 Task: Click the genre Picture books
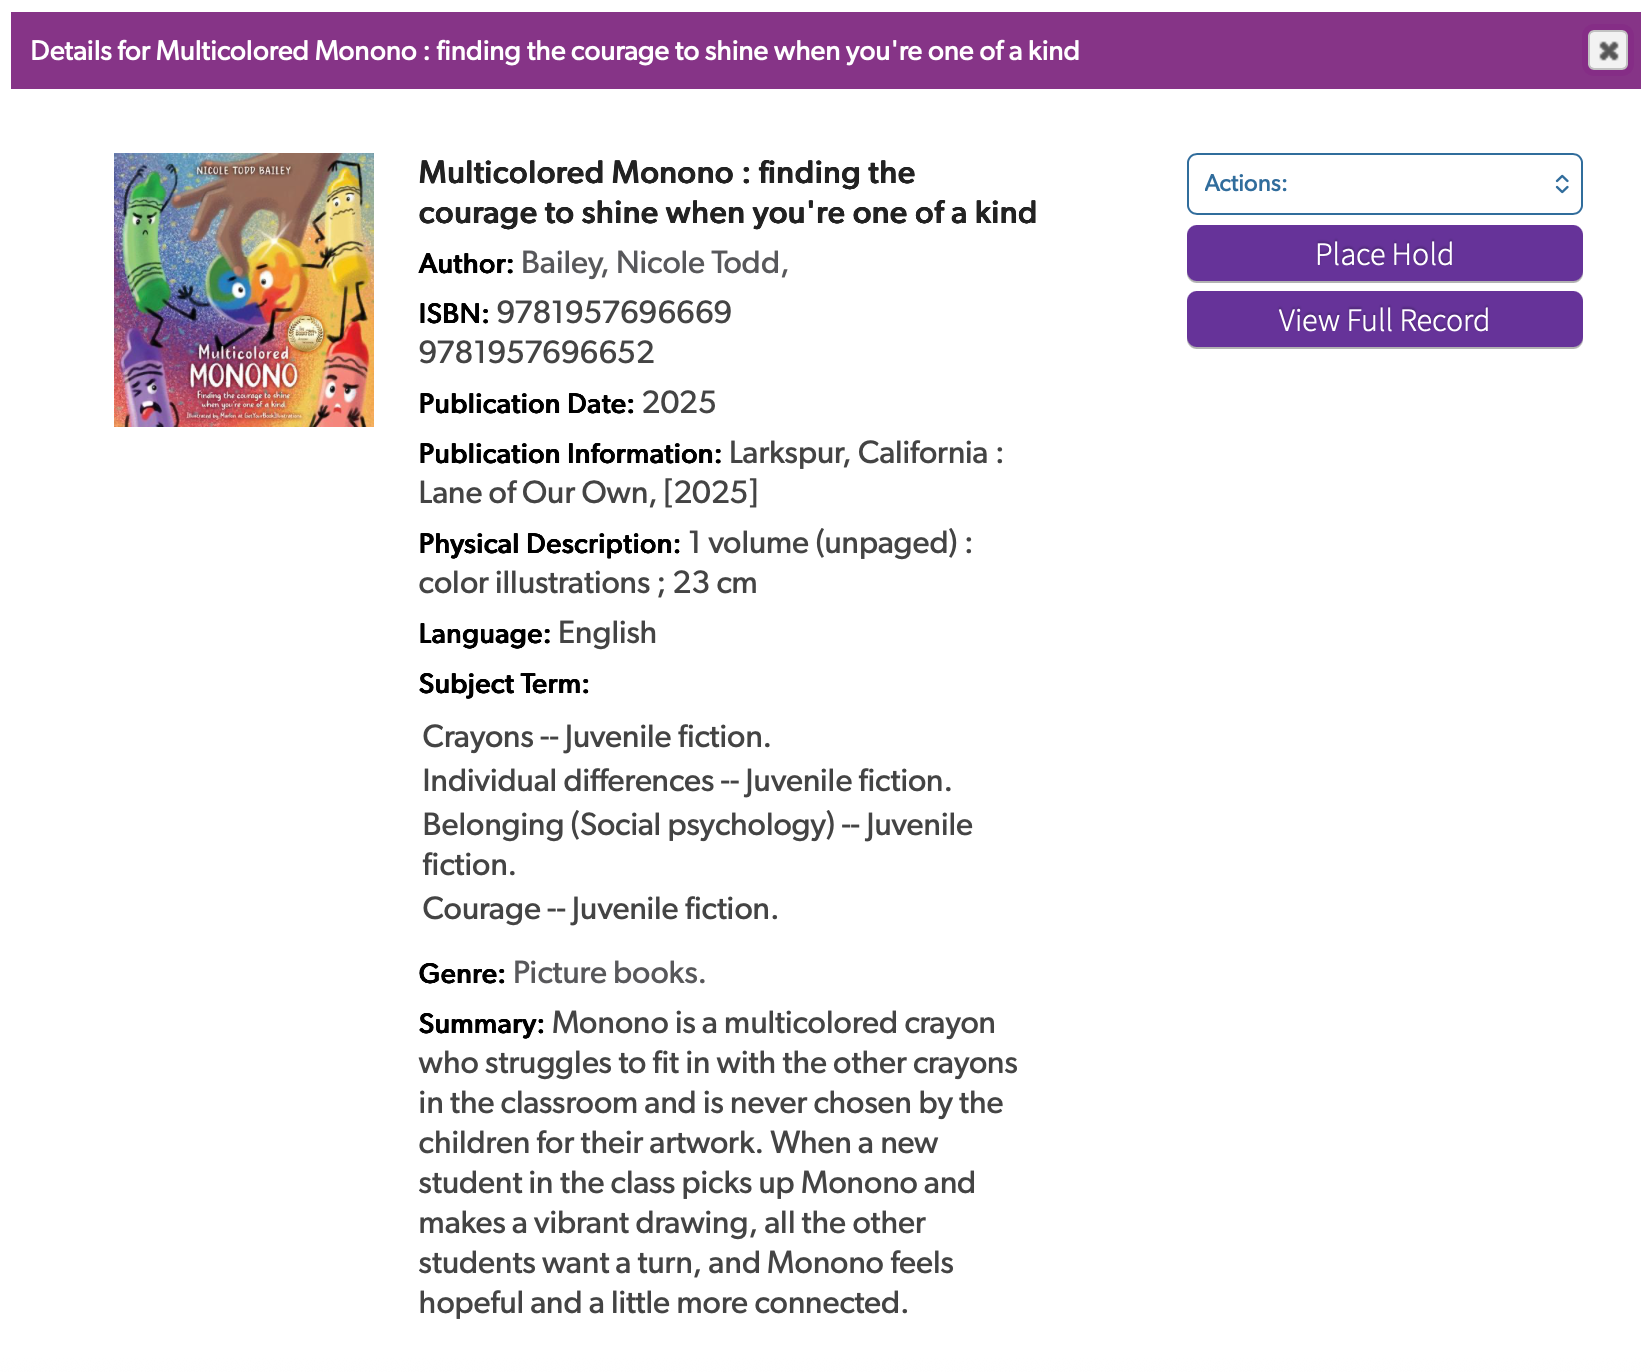pyautogui.click(x=609, y=973)
